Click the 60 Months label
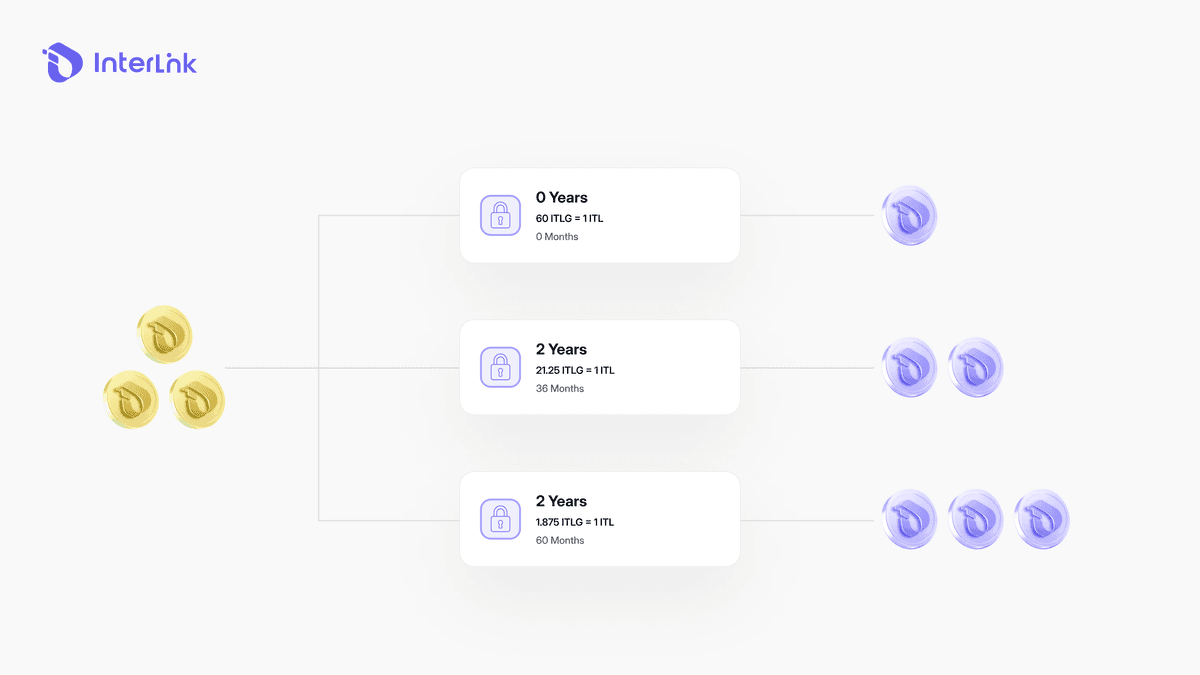1200x675 pixels. (x=560, y=540)
